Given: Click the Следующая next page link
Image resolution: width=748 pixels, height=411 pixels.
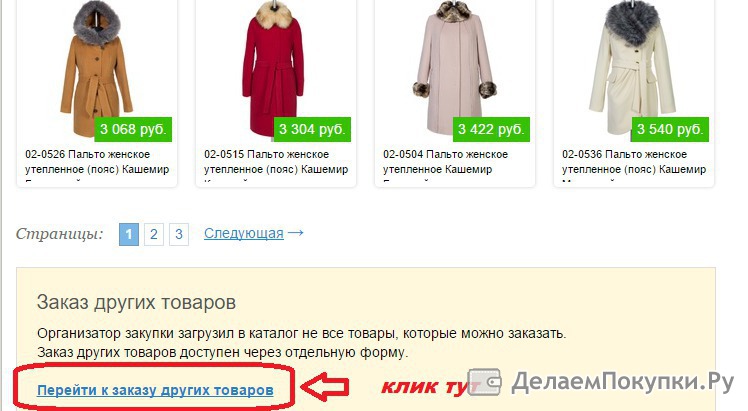Looking at the screenshot, I should pyautogui.click(x=244, y=233).
